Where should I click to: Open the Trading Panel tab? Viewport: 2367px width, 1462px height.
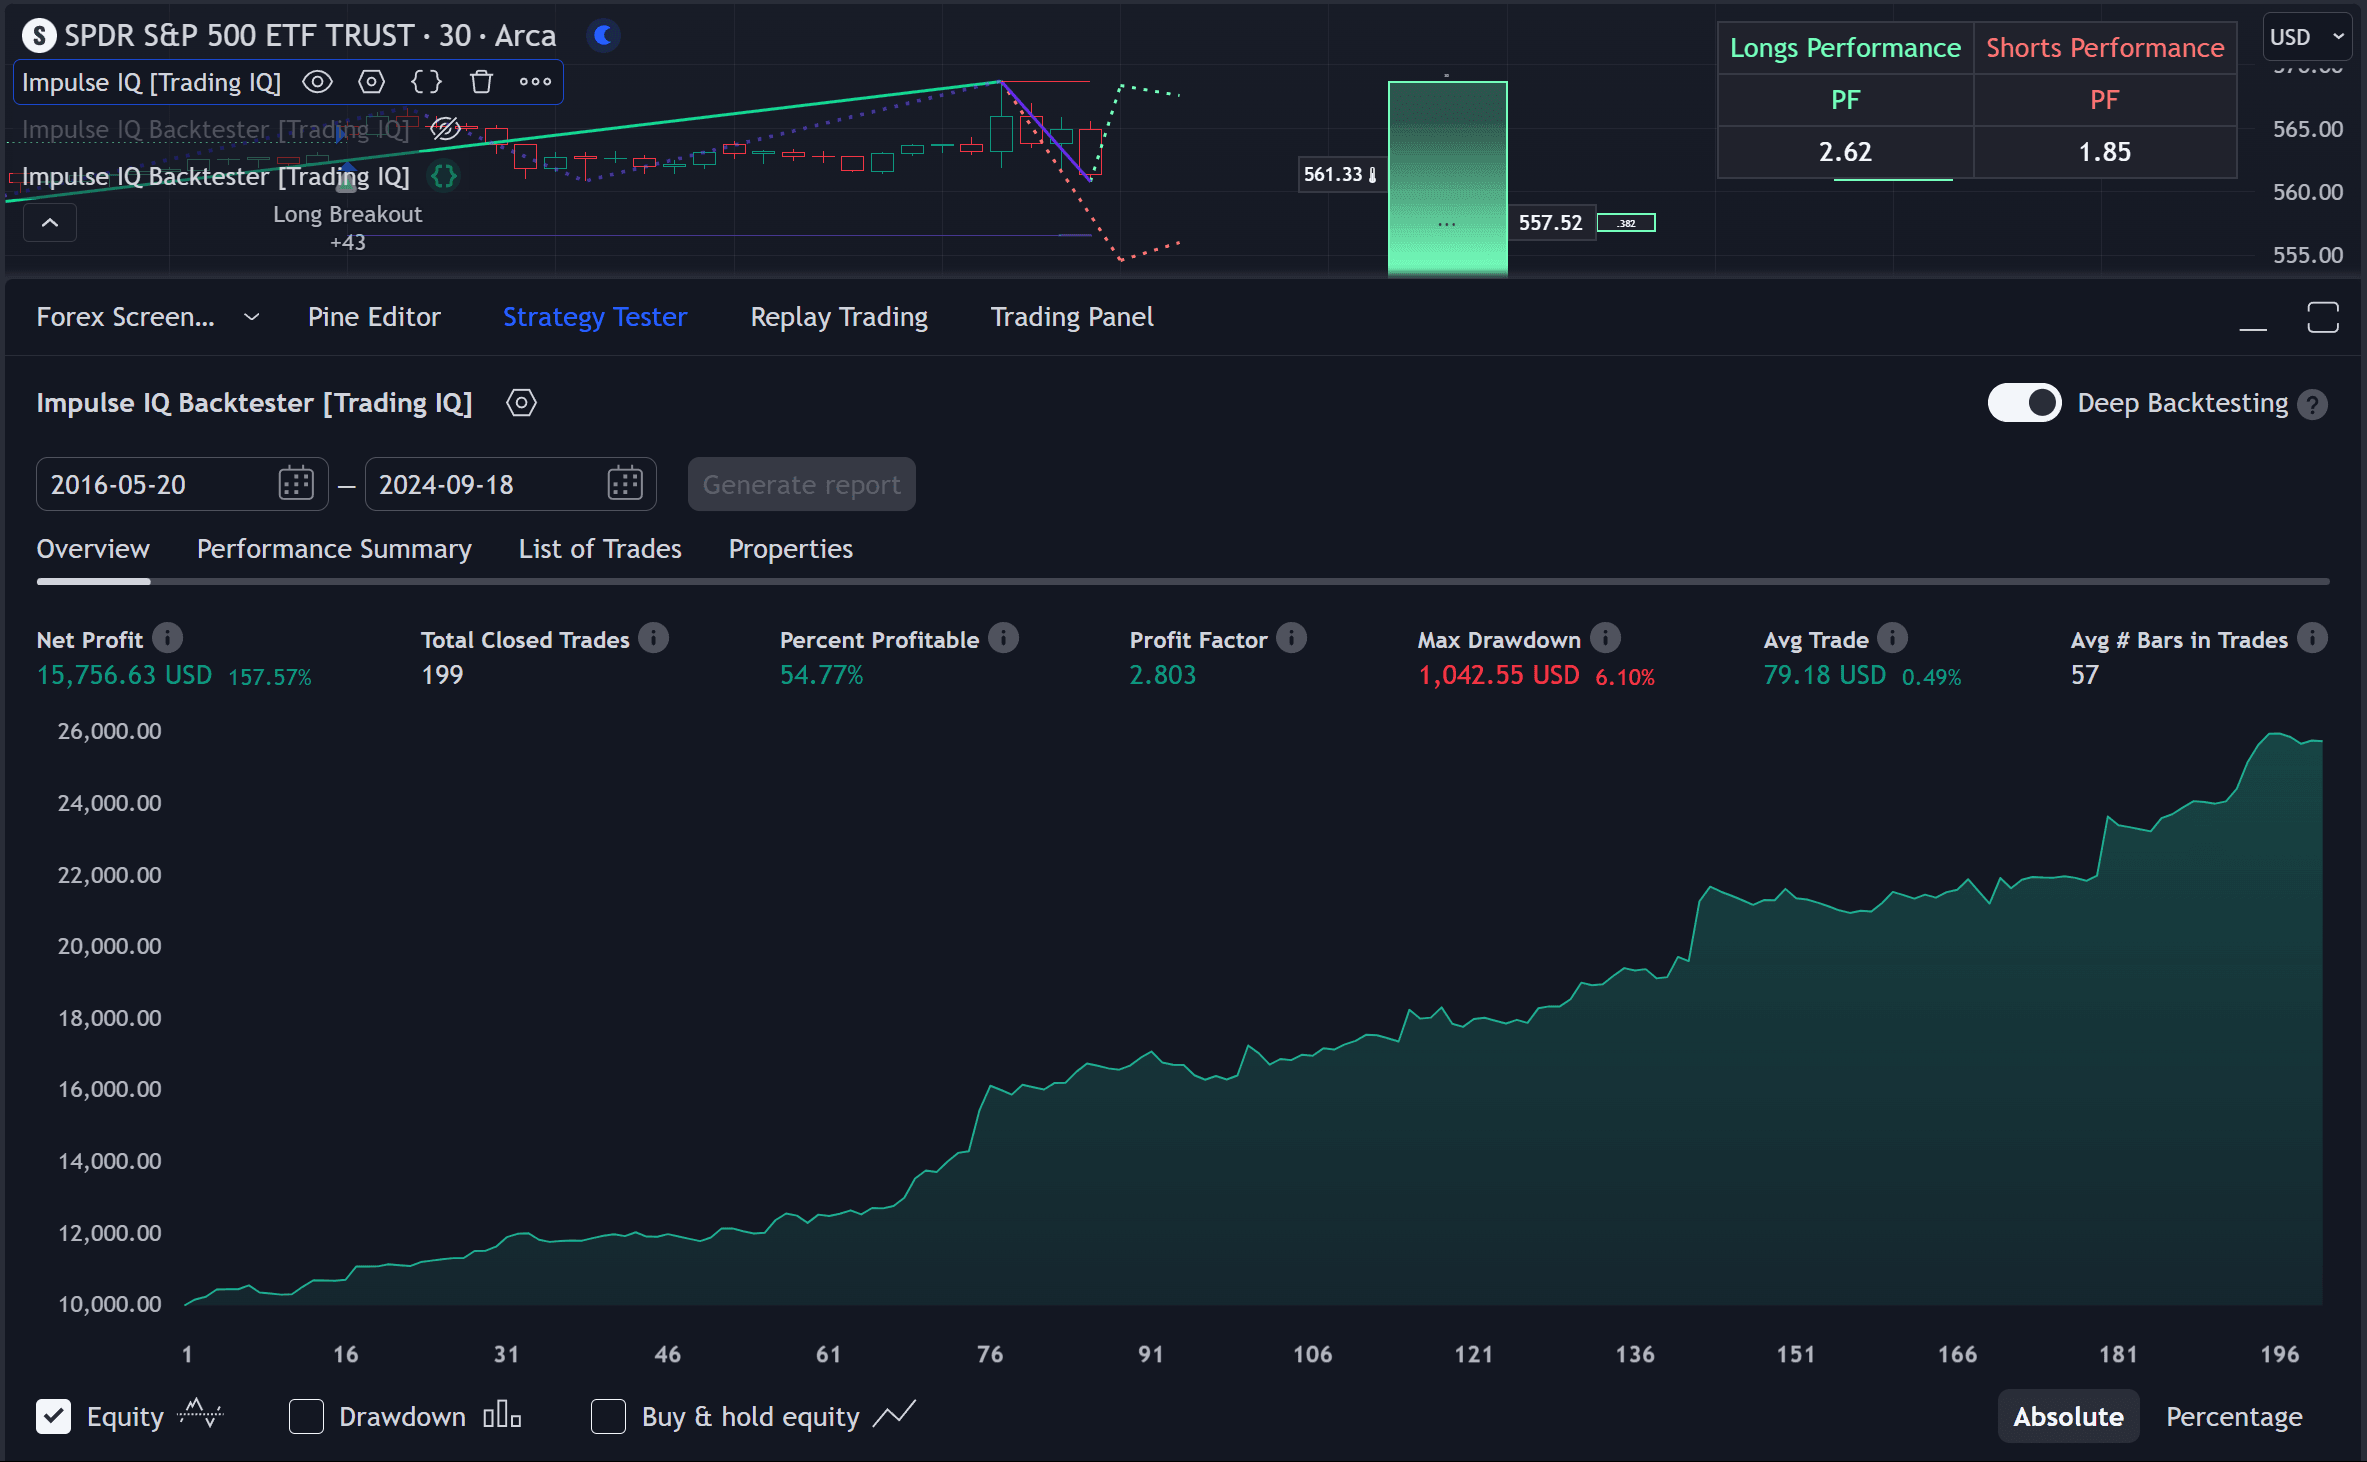[1072, 317]
